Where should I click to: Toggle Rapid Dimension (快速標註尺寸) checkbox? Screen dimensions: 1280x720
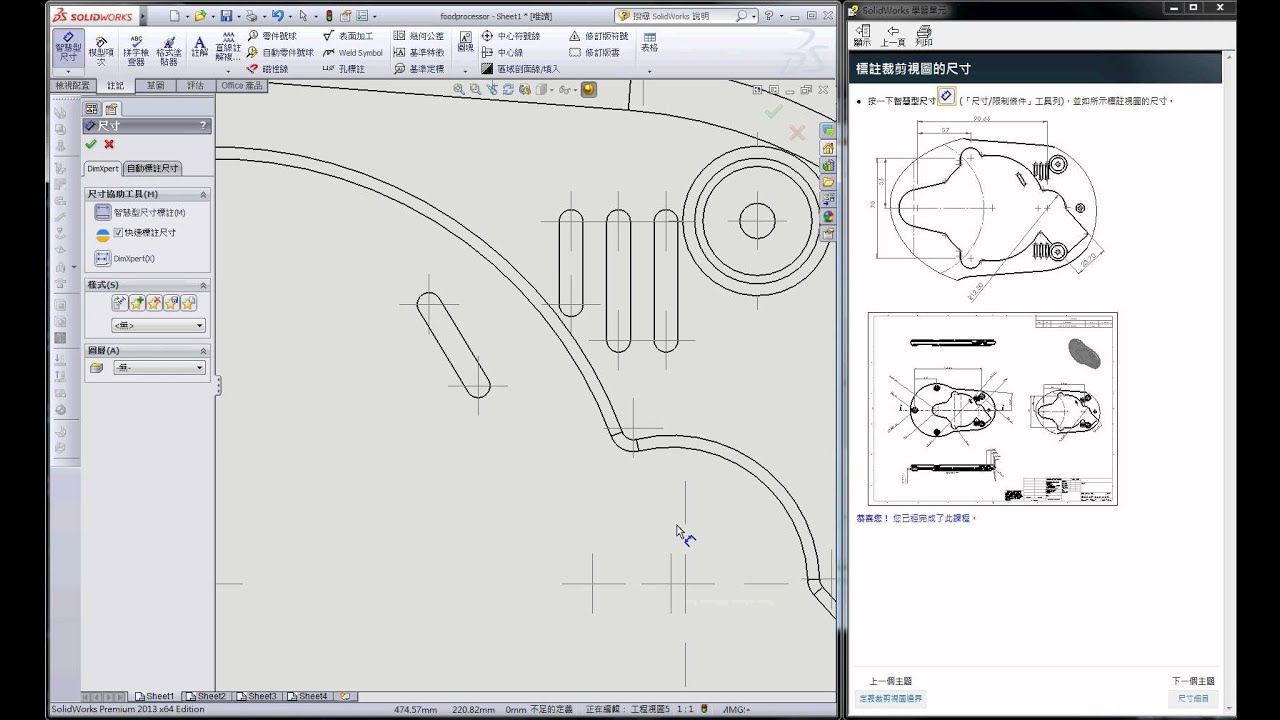[118, 232]
